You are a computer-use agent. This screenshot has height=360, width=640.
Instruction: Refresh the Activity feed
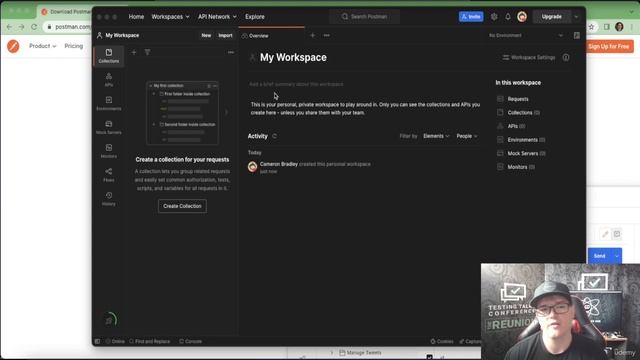[x=274, y=136]
